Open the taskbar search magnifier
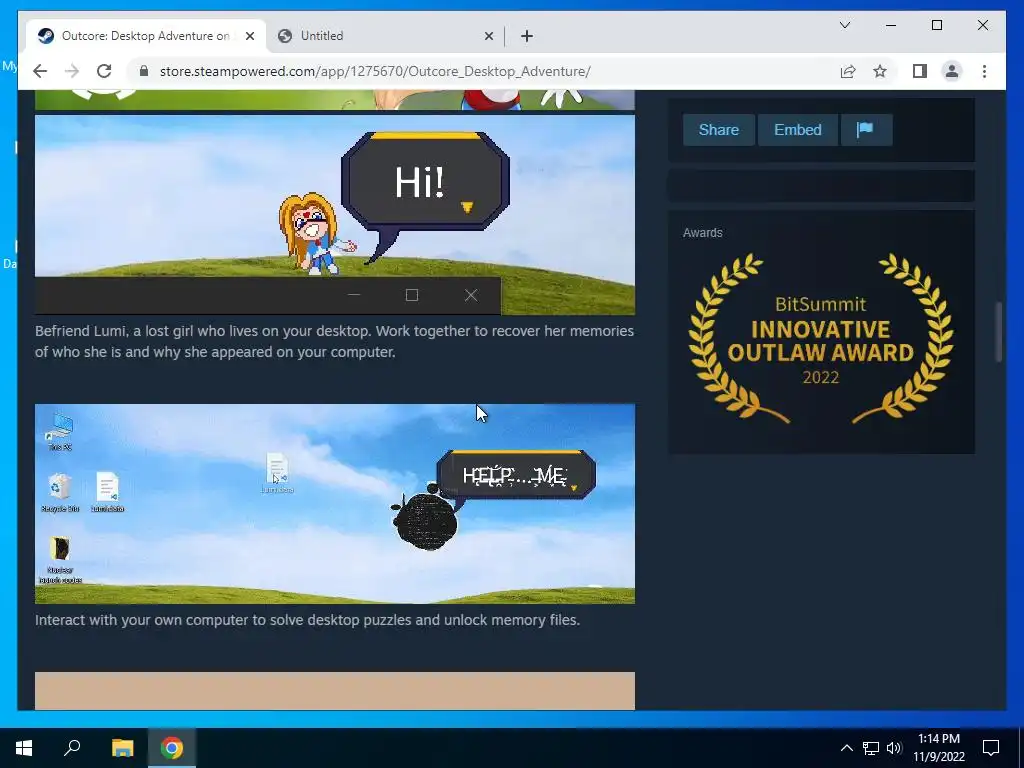The height and width of the screenshot is (768, 1024). pos(72,748)
